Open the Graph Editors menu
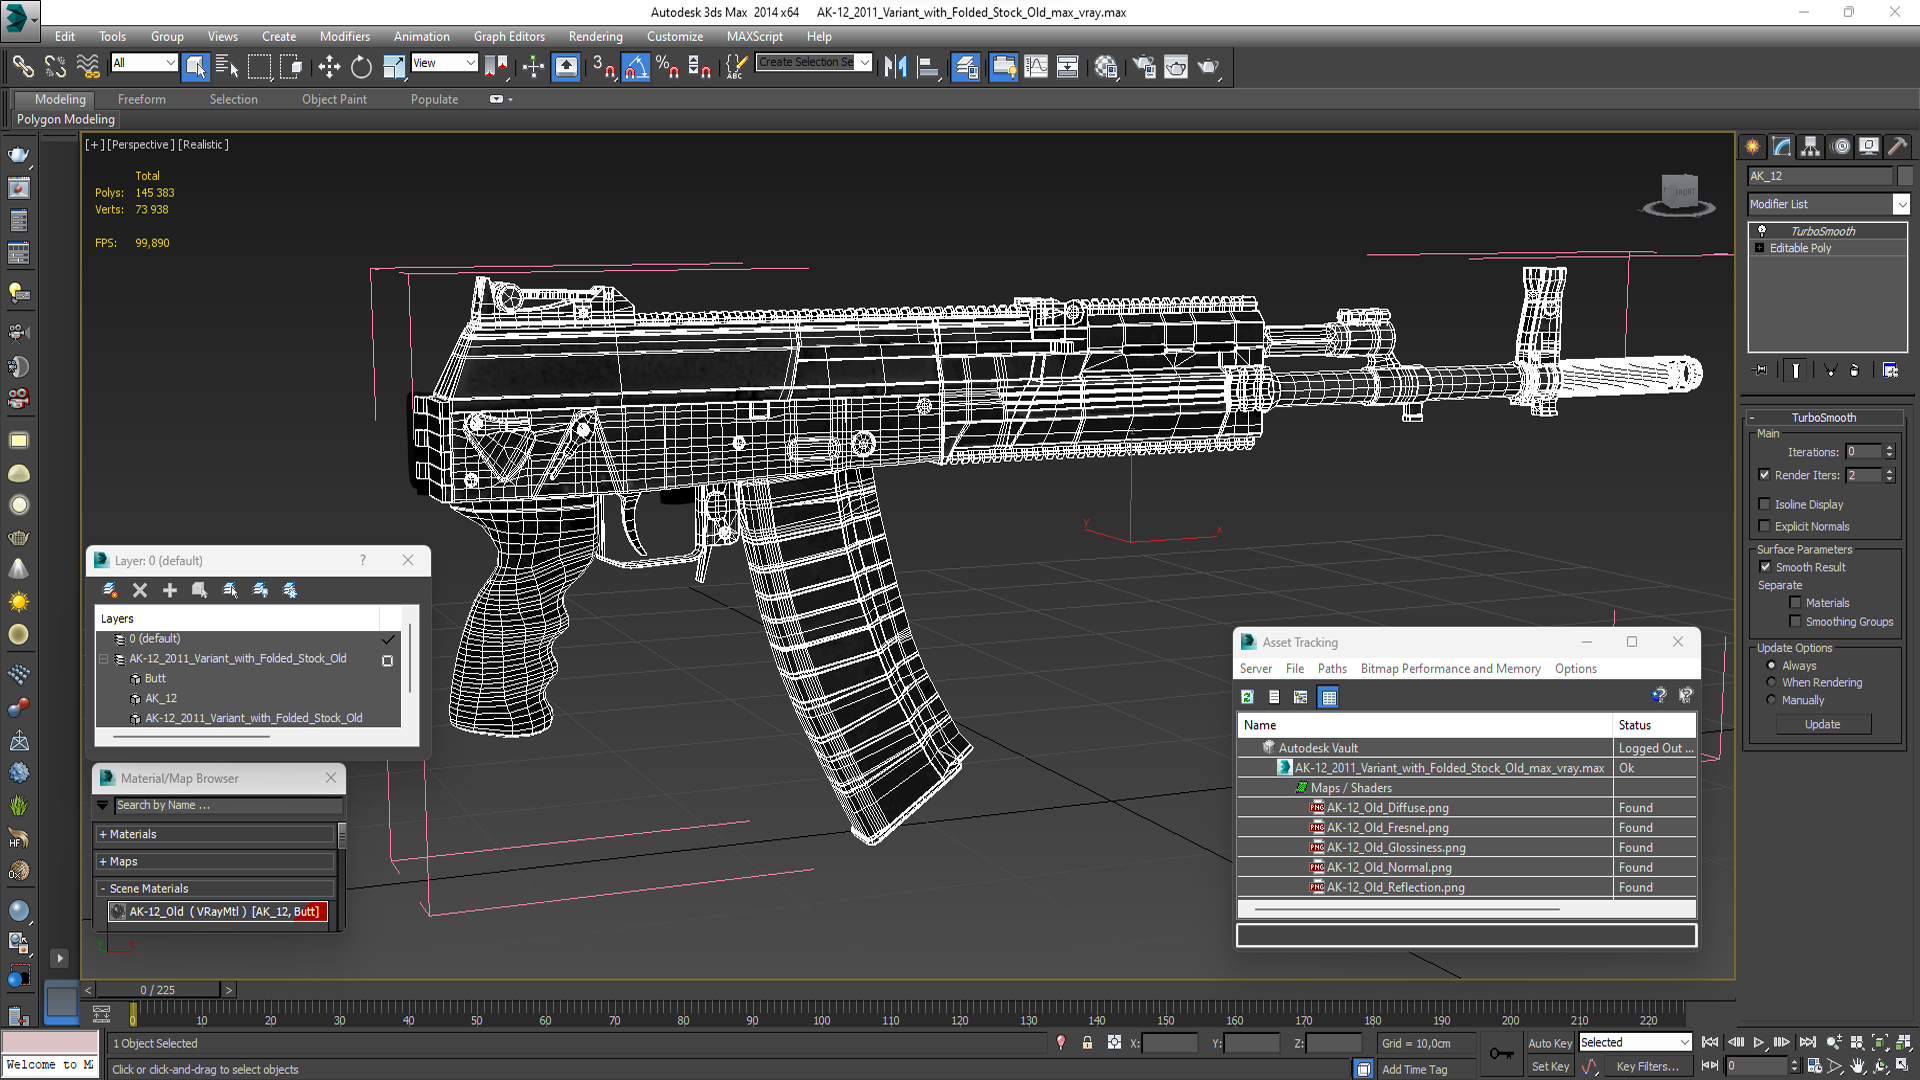 509,36
